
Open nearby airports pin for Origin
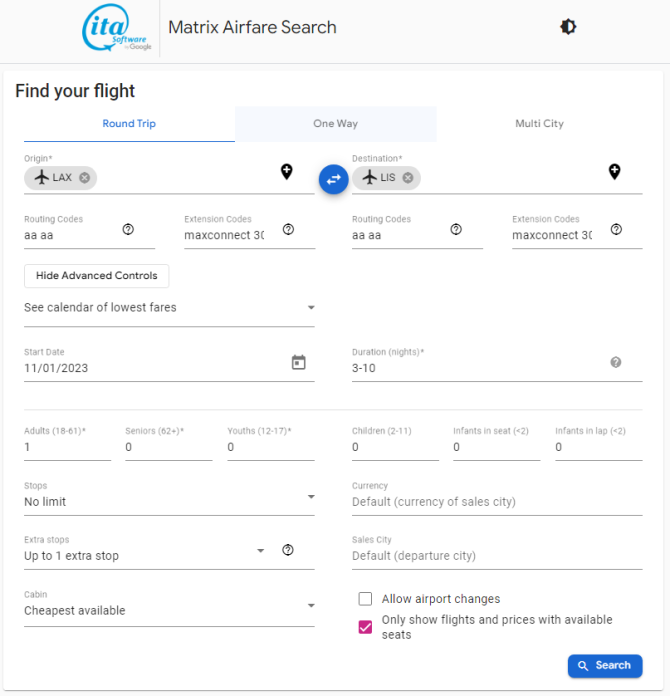pyautogui.click(x=287, y=172)
